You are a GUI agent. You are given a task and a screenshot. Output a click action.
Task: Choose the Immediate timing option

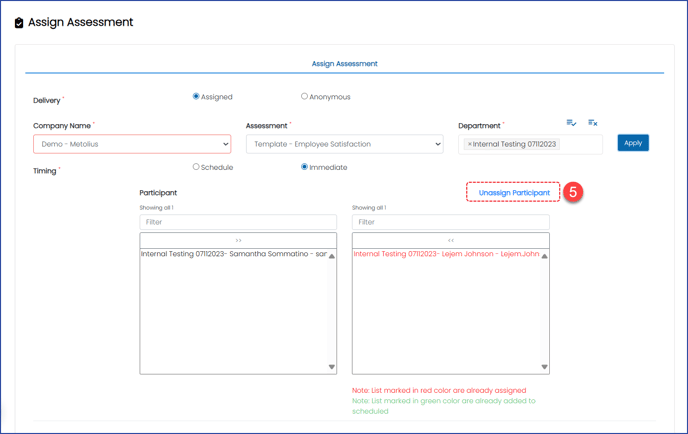click(305, 167)
